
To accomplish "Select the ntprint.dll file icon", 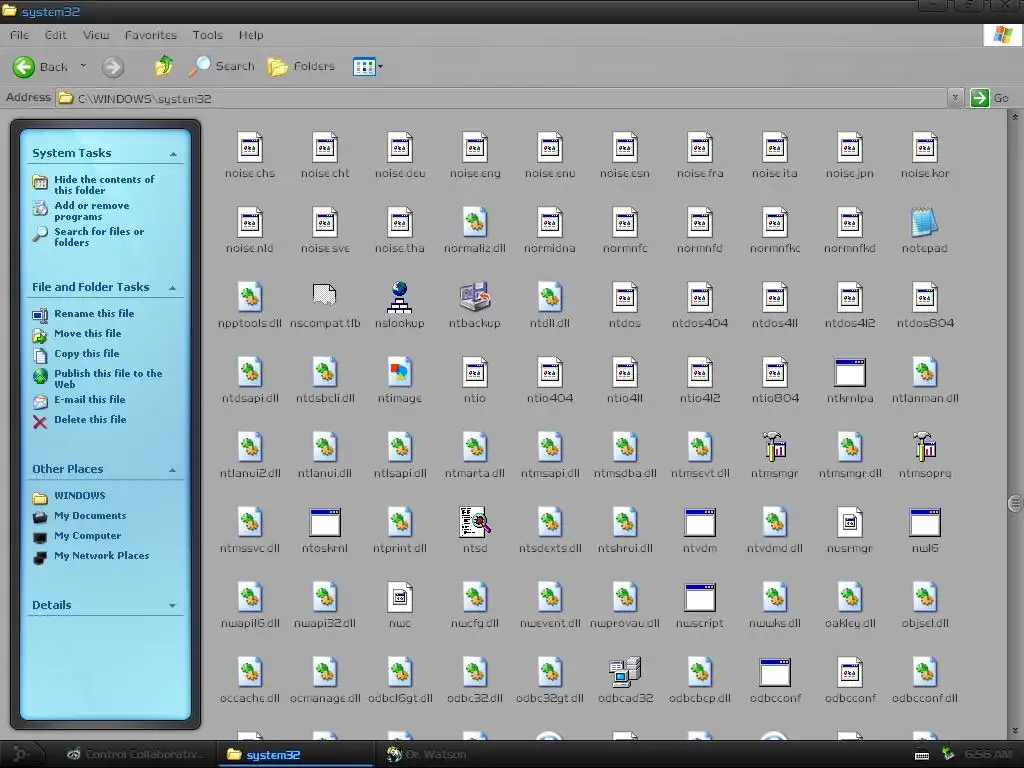I will [x=399, y=522].
